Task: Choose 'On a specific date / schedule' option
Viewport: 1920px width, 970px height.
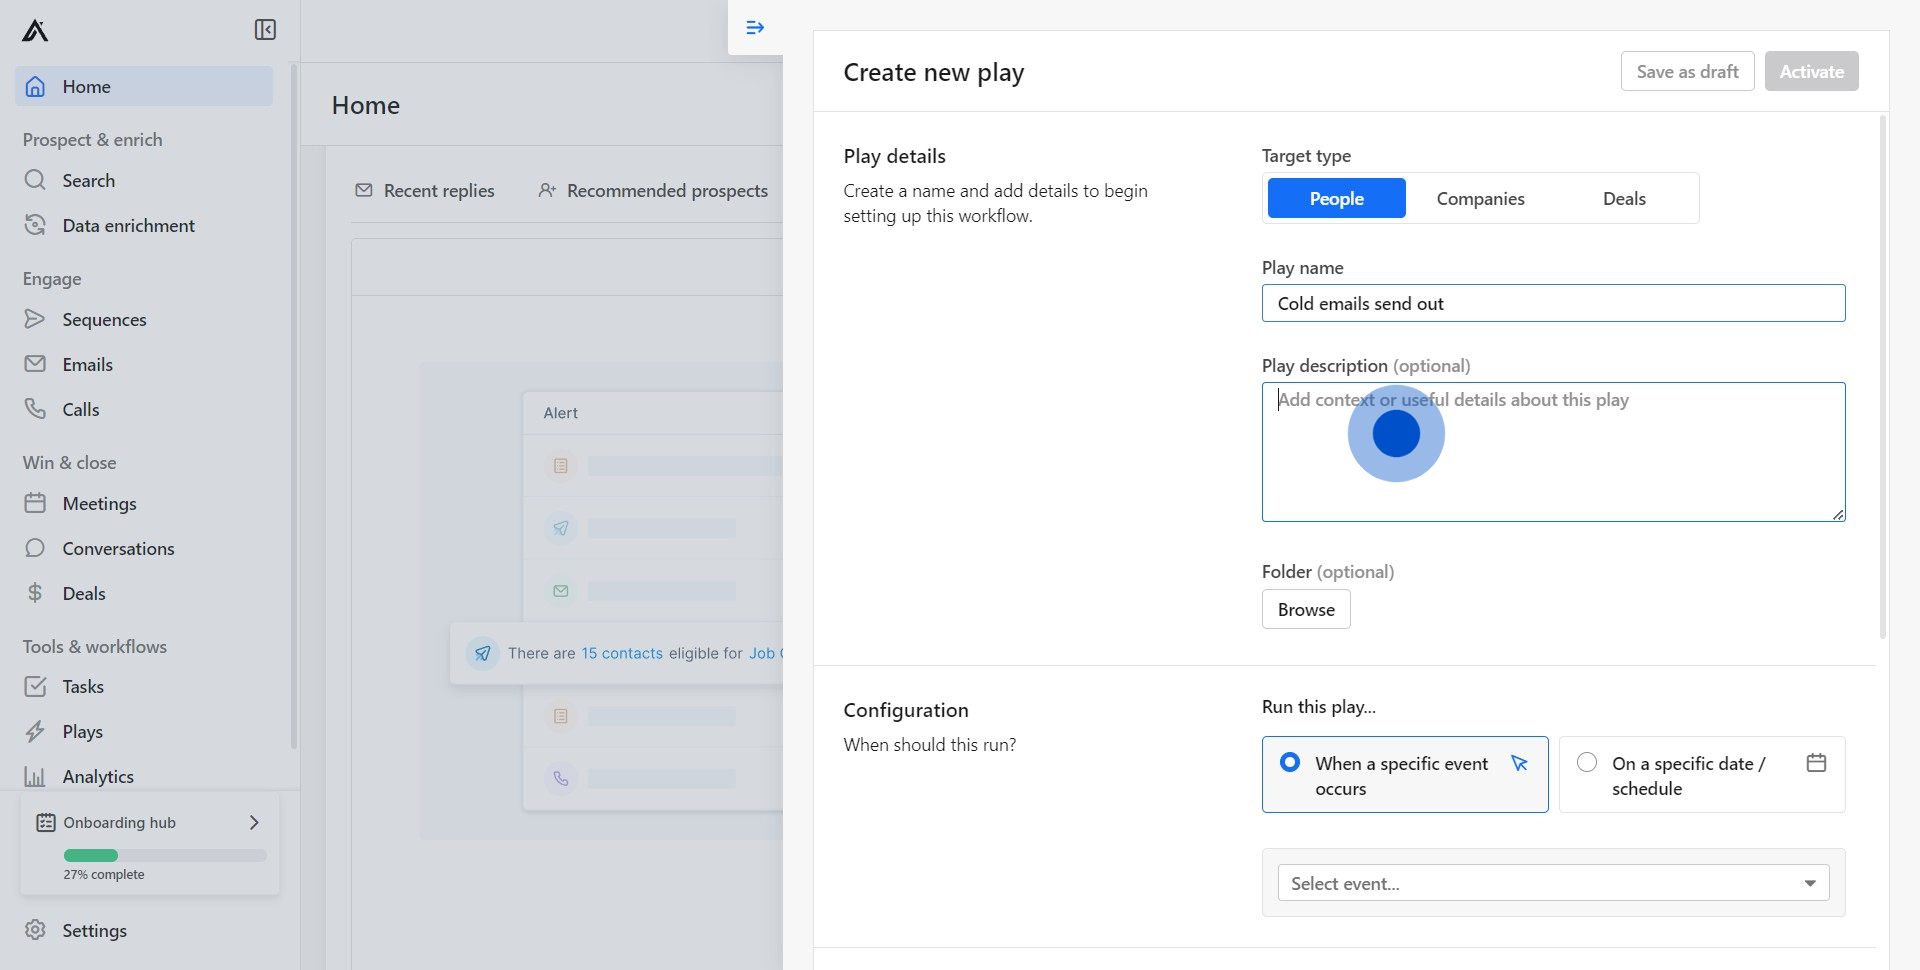Action: [x=1587, y=763]
